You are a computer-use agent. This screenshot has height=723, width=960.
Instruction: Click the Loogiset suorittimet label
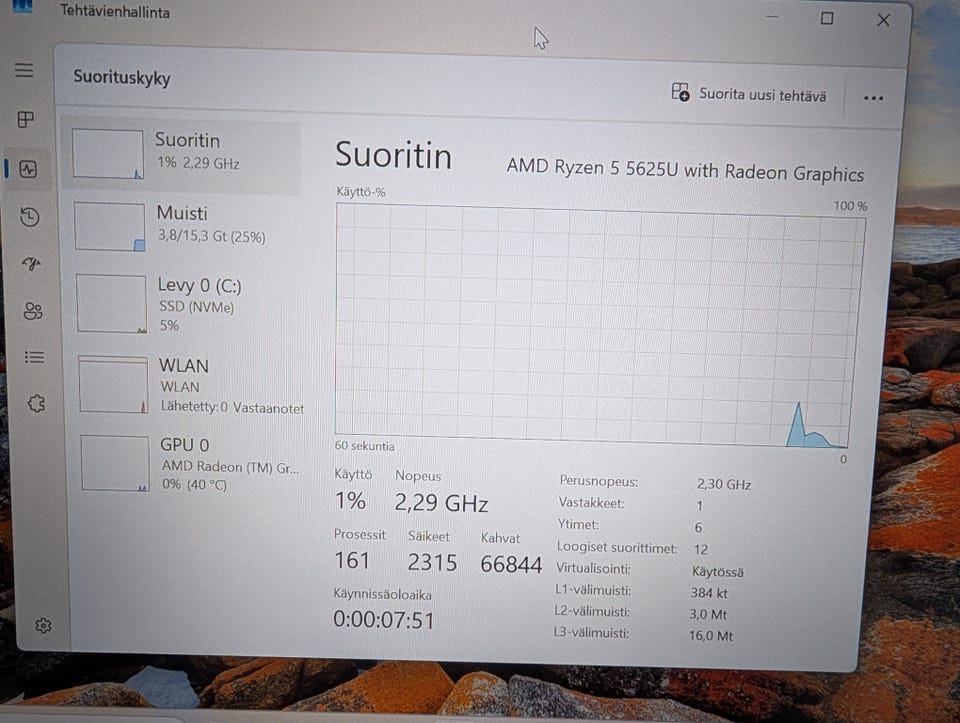[x=617, y=547]
